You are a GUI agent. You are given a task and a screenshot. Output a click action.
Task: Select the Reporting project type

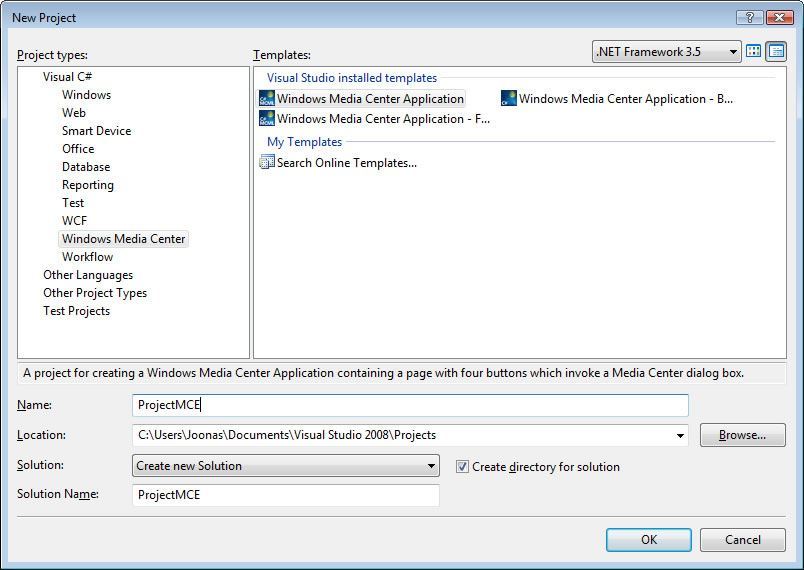88,185
